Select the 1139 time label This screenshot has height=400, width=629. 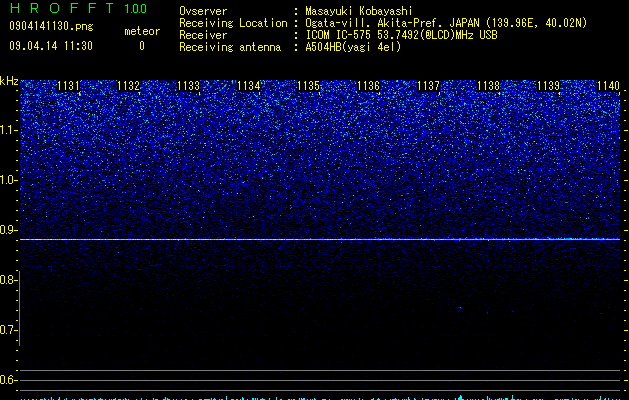548,86
